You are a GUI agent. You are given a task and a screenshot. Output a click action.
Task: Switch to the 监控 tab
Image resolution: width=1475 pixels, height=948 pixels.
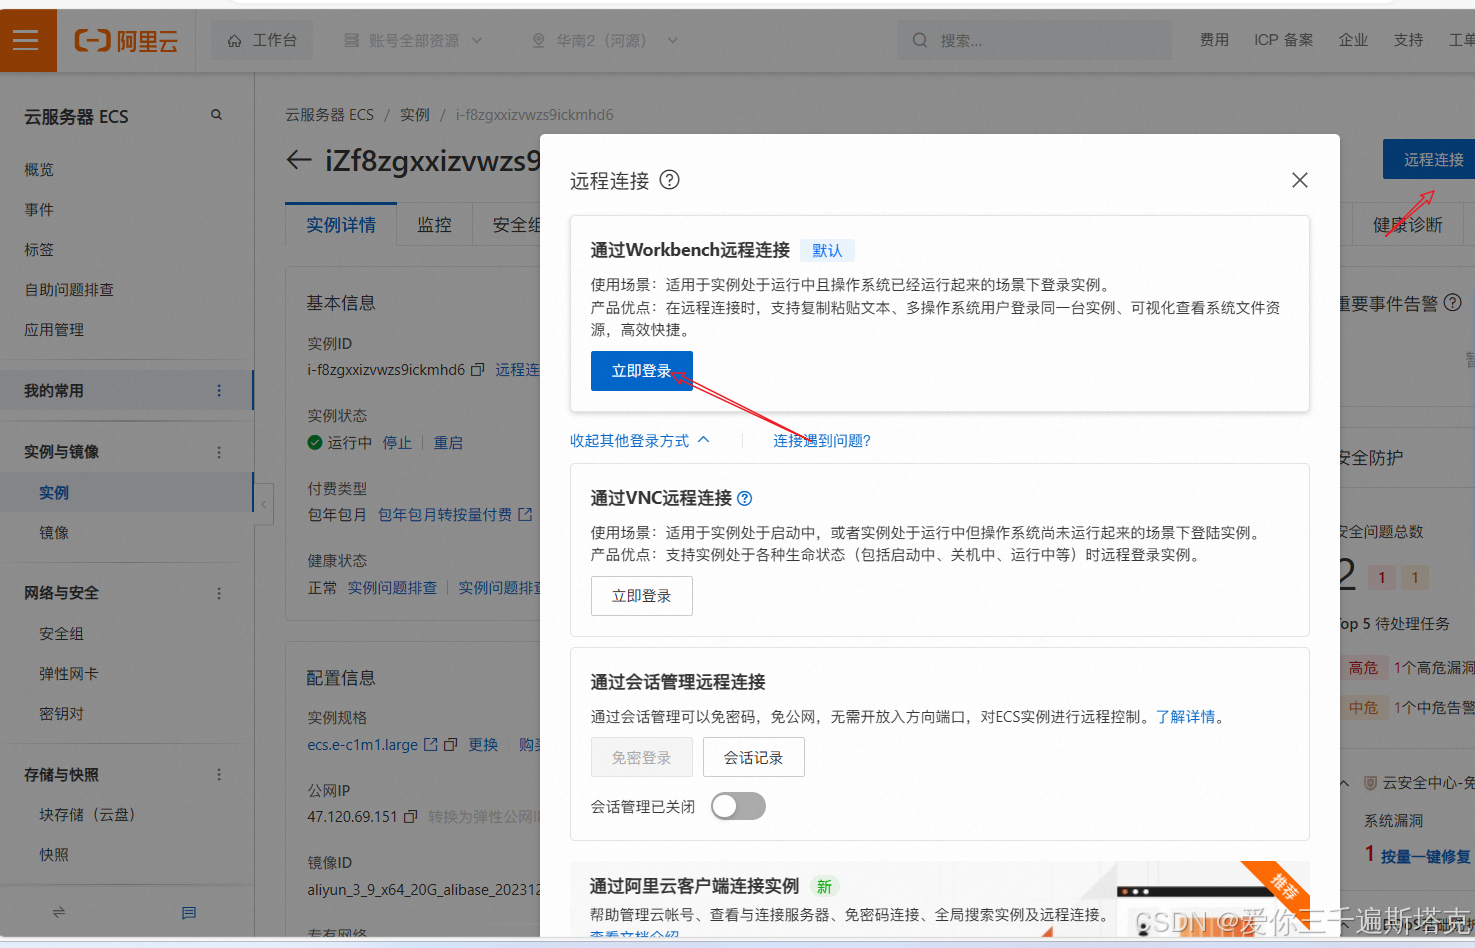pyautogui.click(x=434, y=224)
